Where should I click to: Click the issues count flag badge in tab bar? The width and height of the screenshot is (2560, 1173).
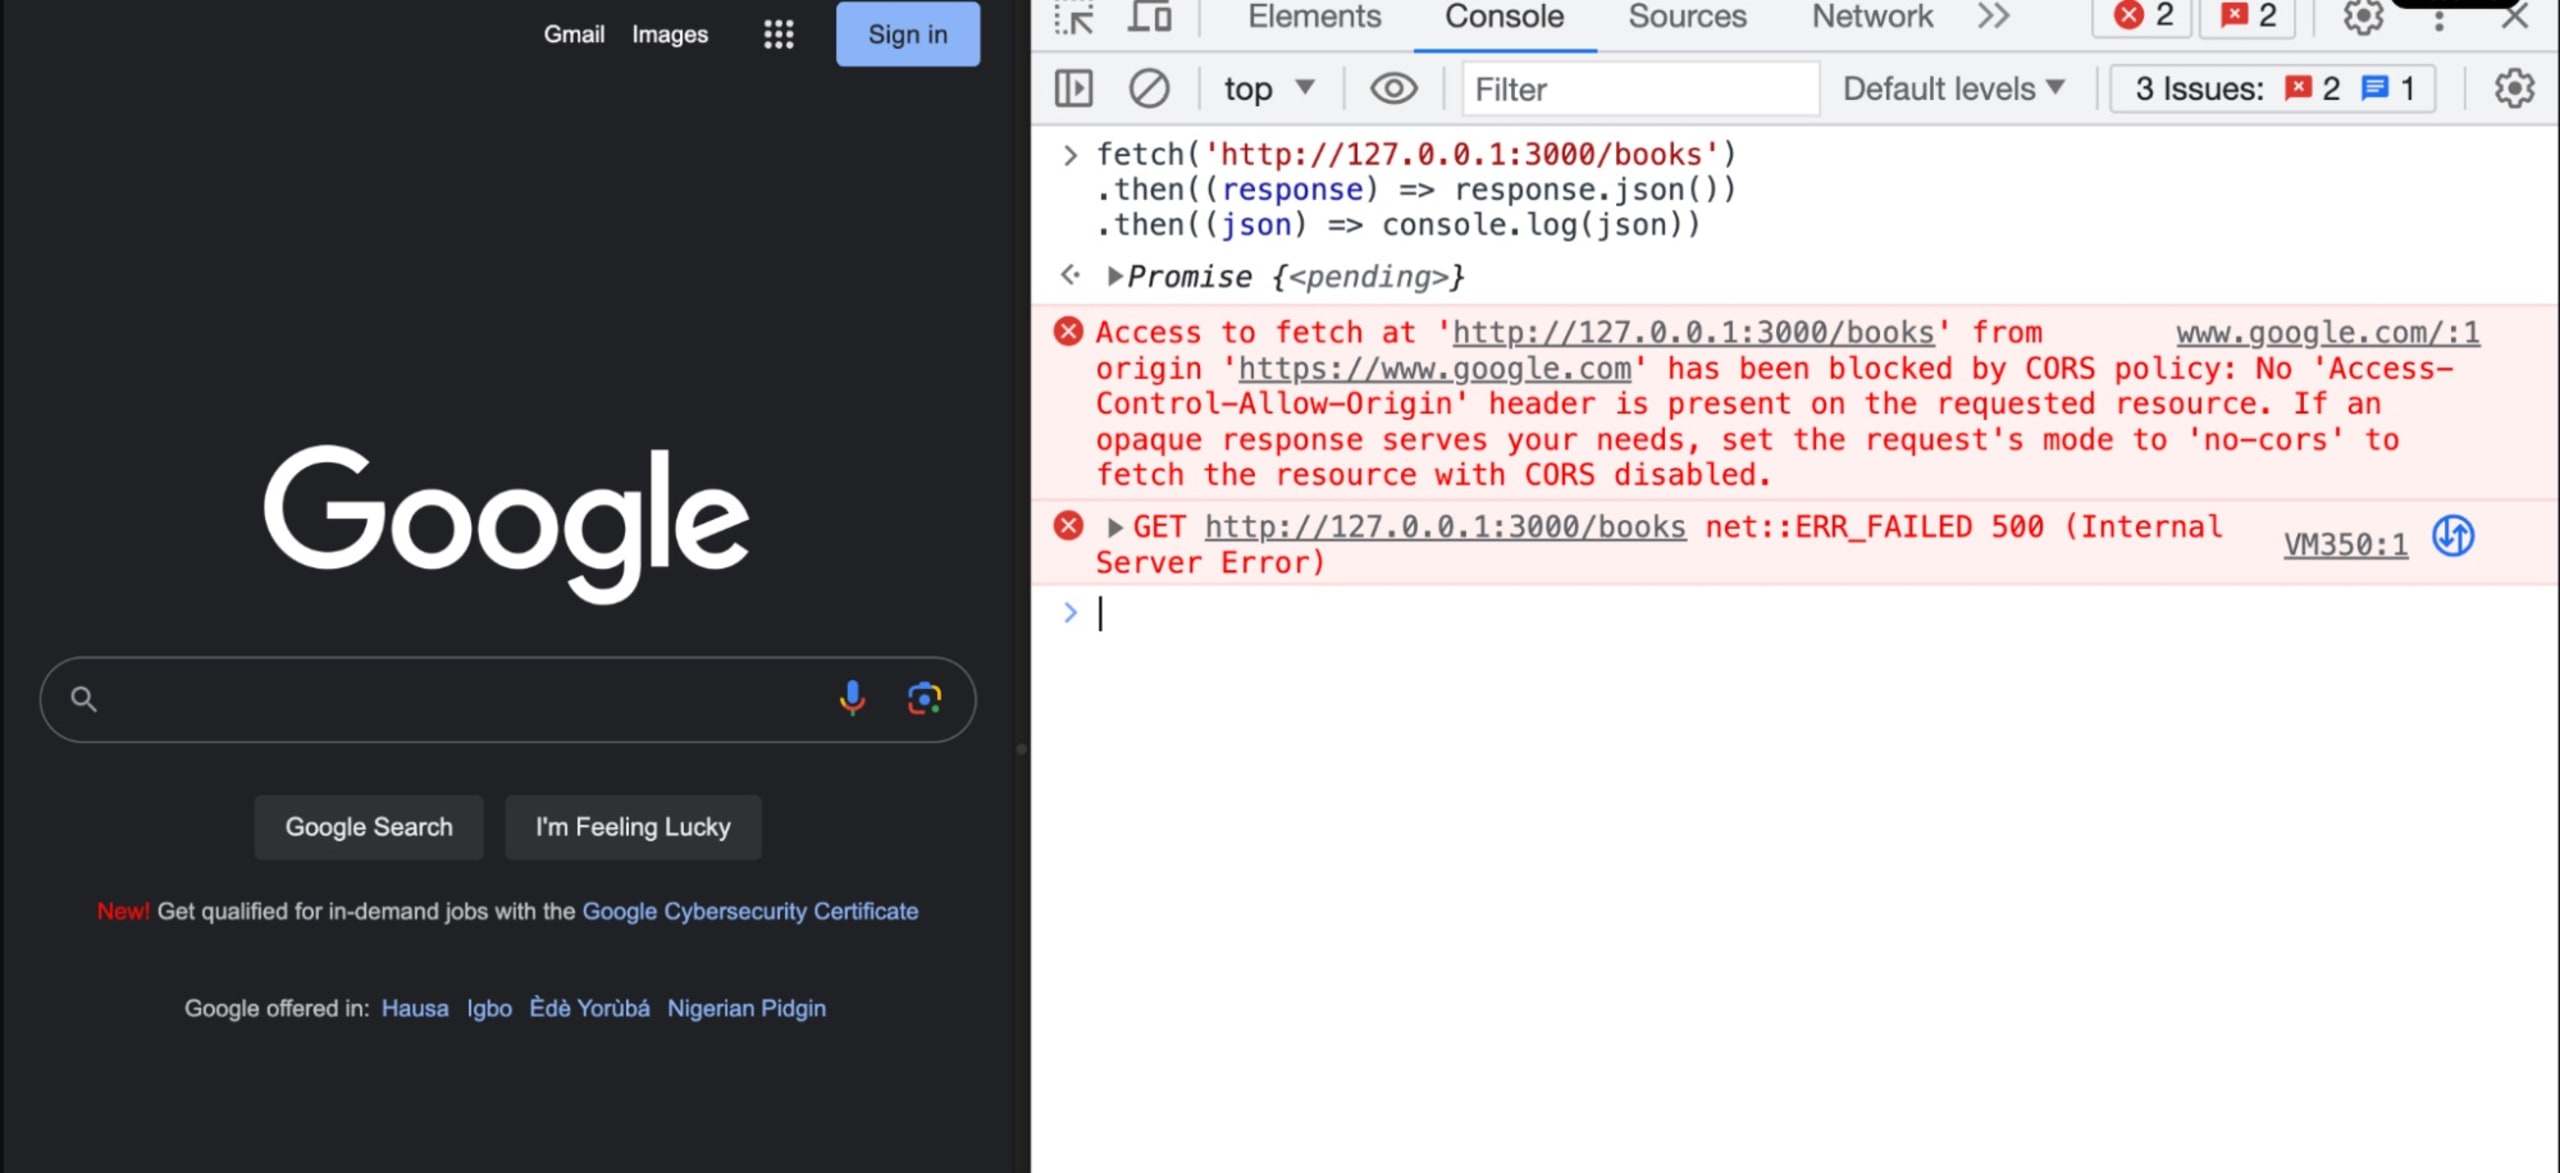[2248, 16]
